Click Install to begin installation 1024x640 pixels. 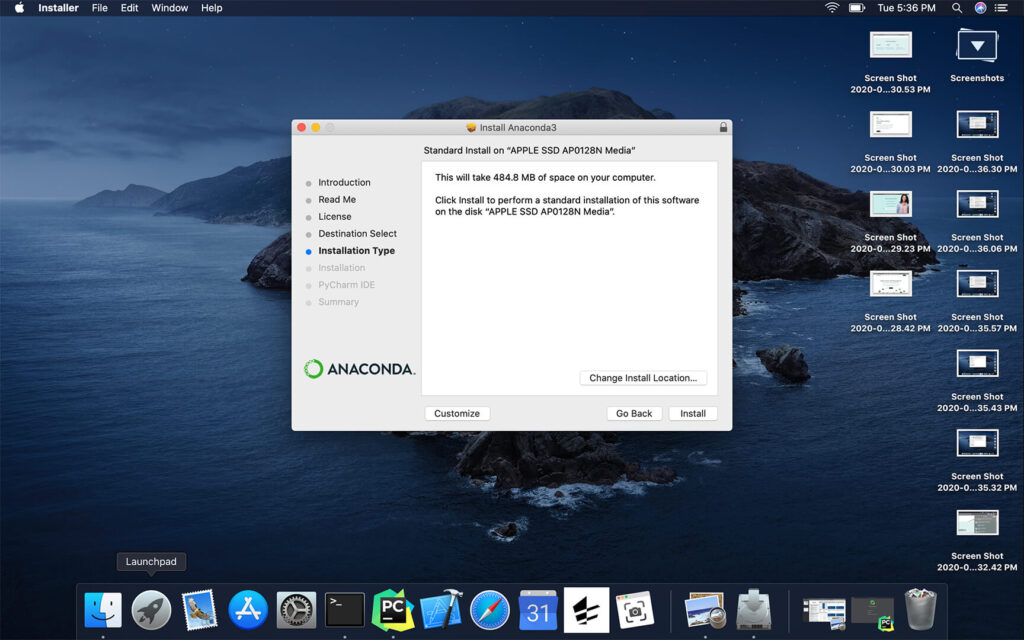[693, 413]
